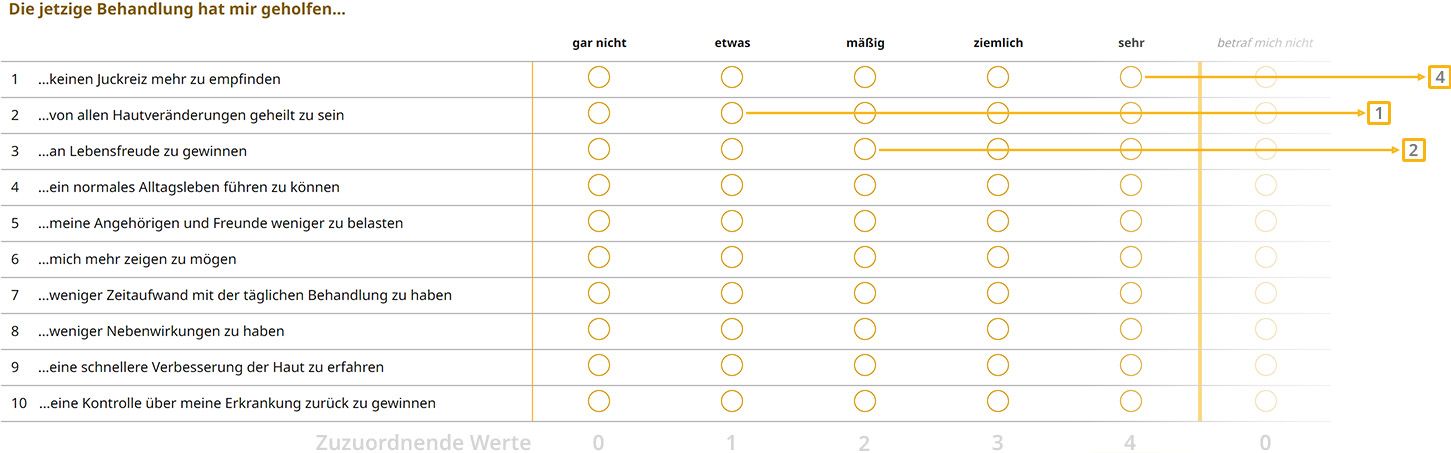Pick 'mäßig' for weniger Zeitaufwand row
This screenshot has height=453, width=1451.
coord(865,293)
